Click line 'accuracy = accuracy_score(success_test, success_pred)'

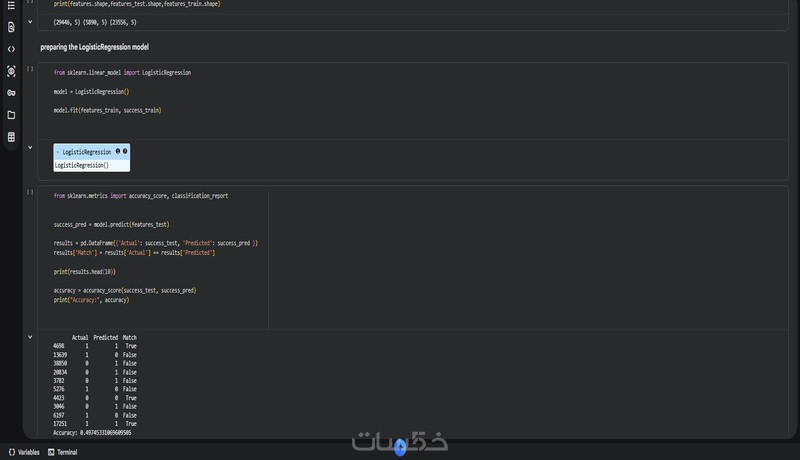pyautogui.click(x=125, y=291)
